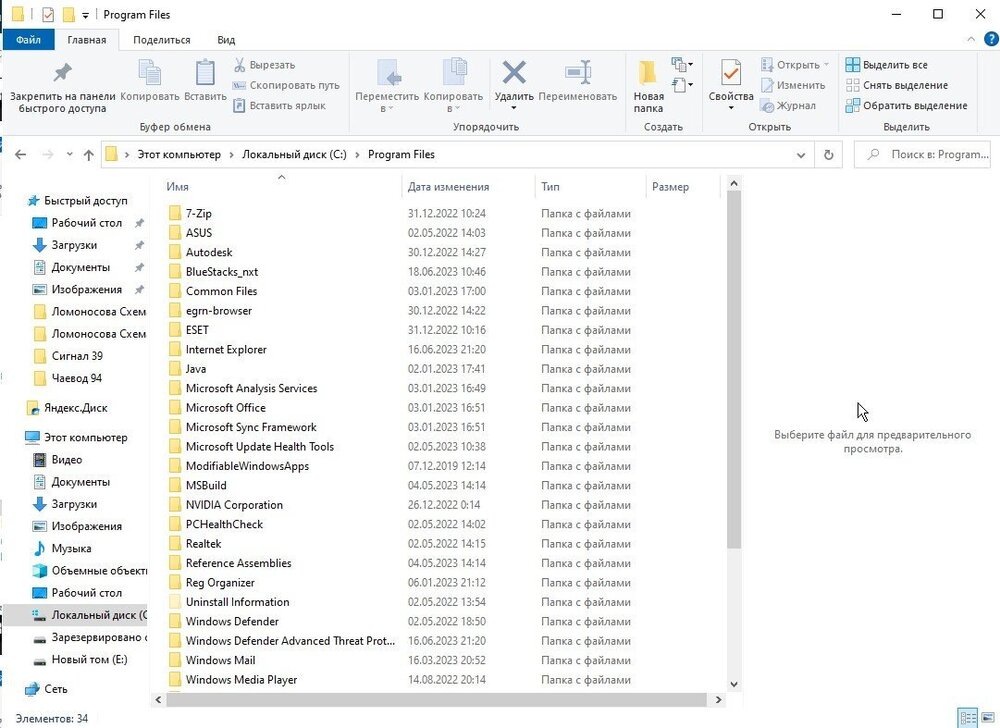1000x728 pixels.
Task: Sort by the Имя column header
Action: coord(177,187)
